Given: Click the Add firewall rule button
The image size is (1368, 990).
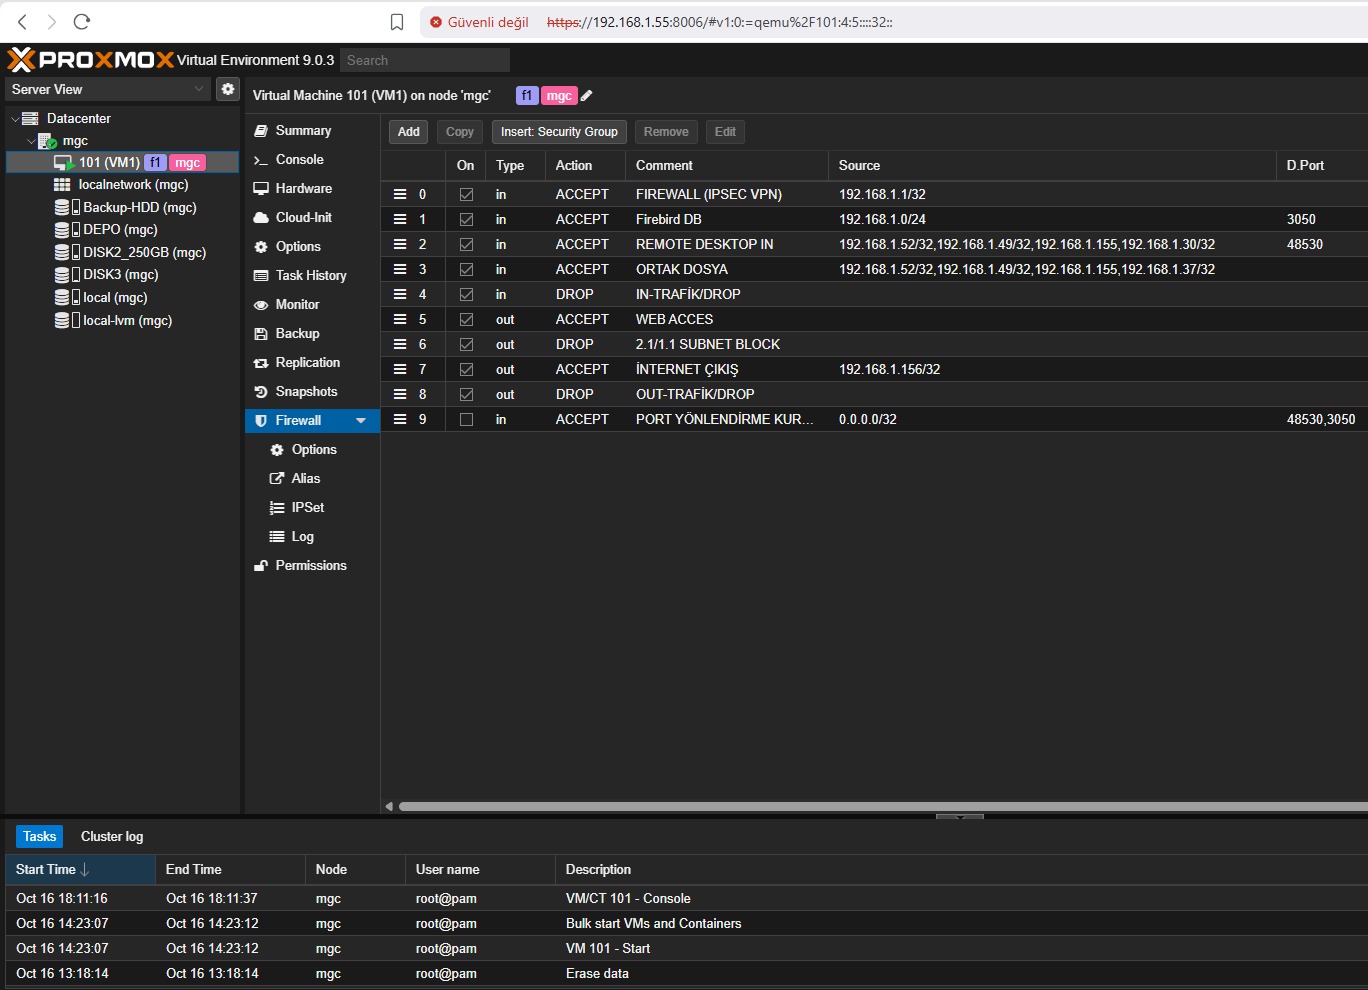Looking at the screenshot, I should pos(408,132).
